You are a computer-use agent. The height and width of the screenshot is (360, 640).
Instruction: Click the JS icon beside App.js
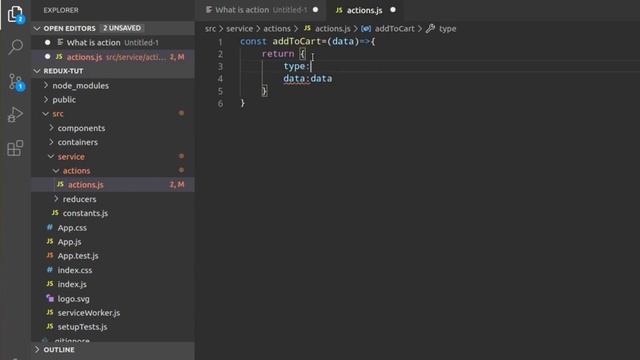click(x=50, y=242)
